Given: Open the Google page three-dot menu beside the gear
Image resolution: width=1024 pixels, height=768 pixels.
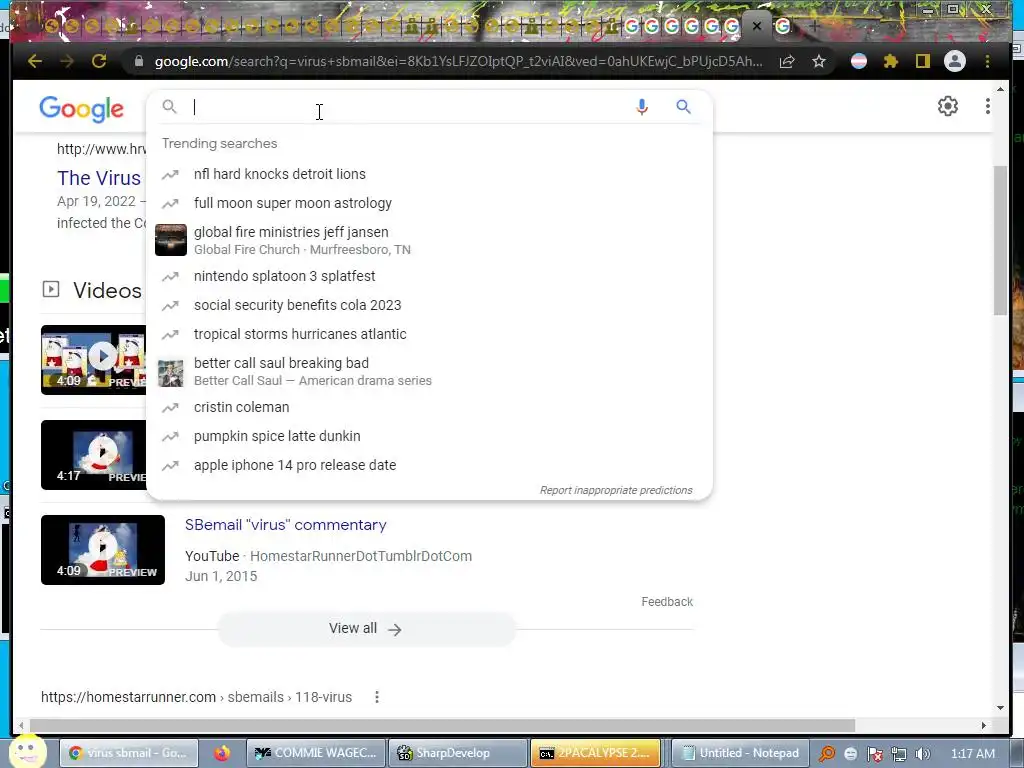Looking at the screenshot, I should [x=987, y=106].
